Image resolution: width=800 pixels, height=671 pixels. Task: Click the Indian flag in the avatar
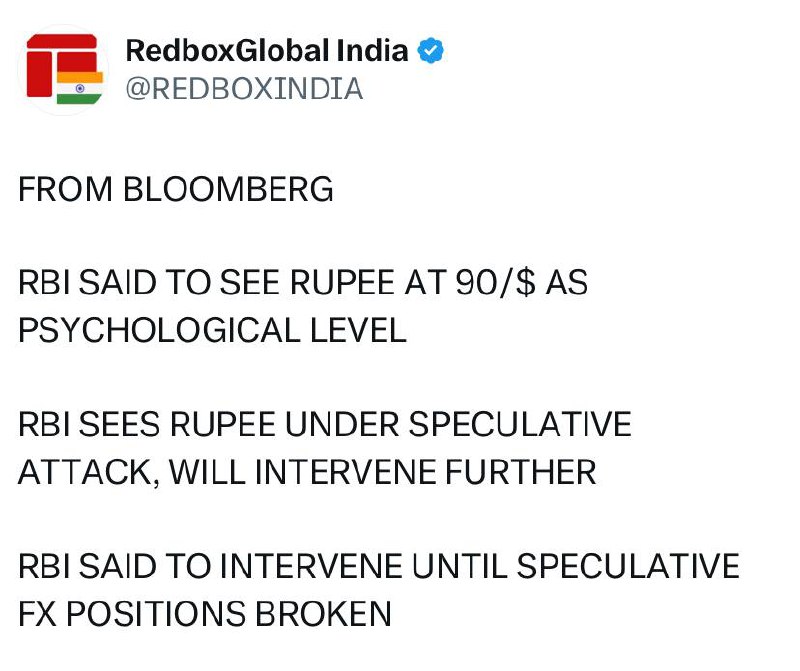coord(80,87)
